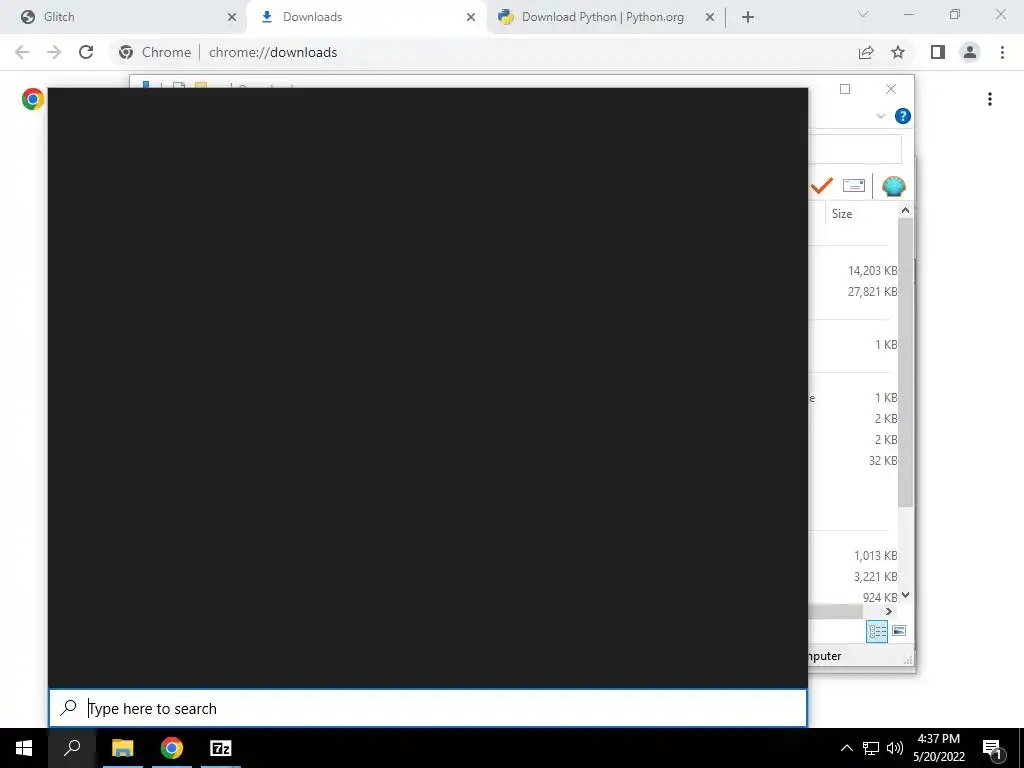Open the taskbar clock showing 4:37 PM
The height and width of the screenshot is (768, 1024).
point(938,748)
